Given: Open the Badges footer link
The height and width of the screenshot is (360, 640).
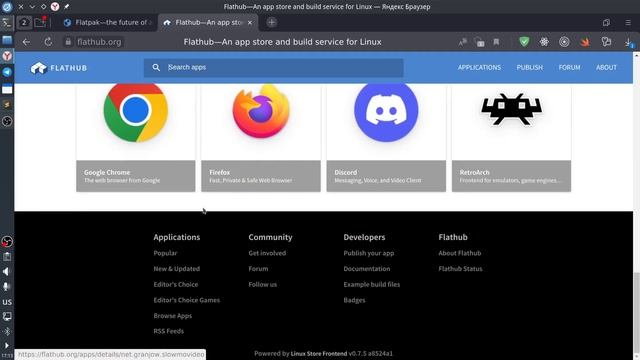Looking at the screenshot, I should (x=354, y=300).
